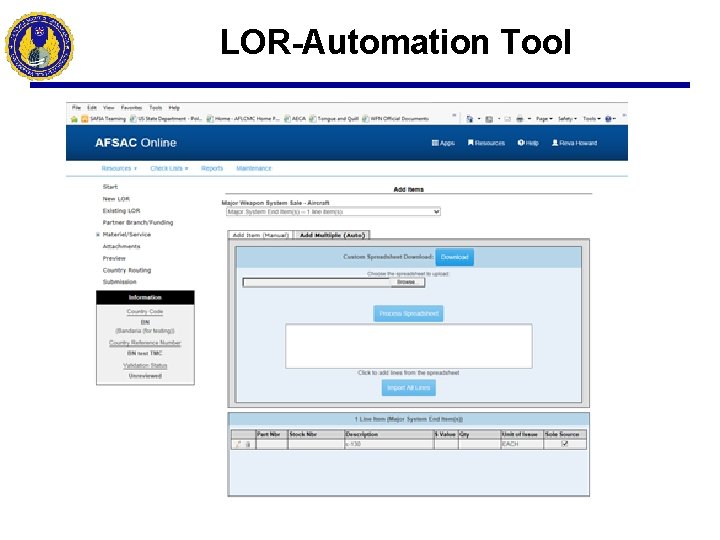Image resolution: width=720 pixels, height=540 pixels.
Task: Open the Help menu in menu bar
Action: 174,108
